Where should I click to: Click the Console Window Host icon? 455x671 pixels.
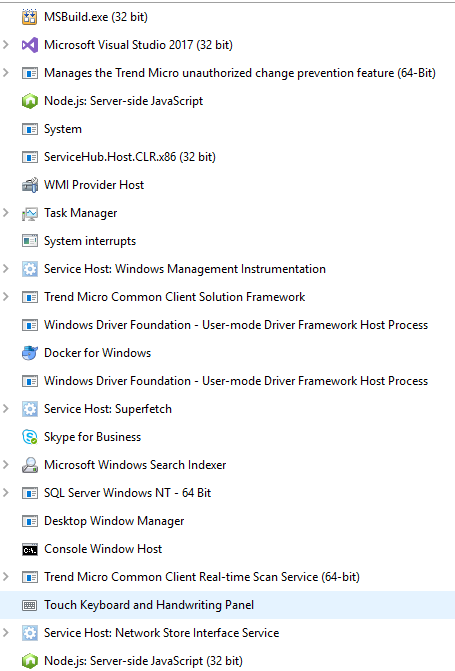30,549
